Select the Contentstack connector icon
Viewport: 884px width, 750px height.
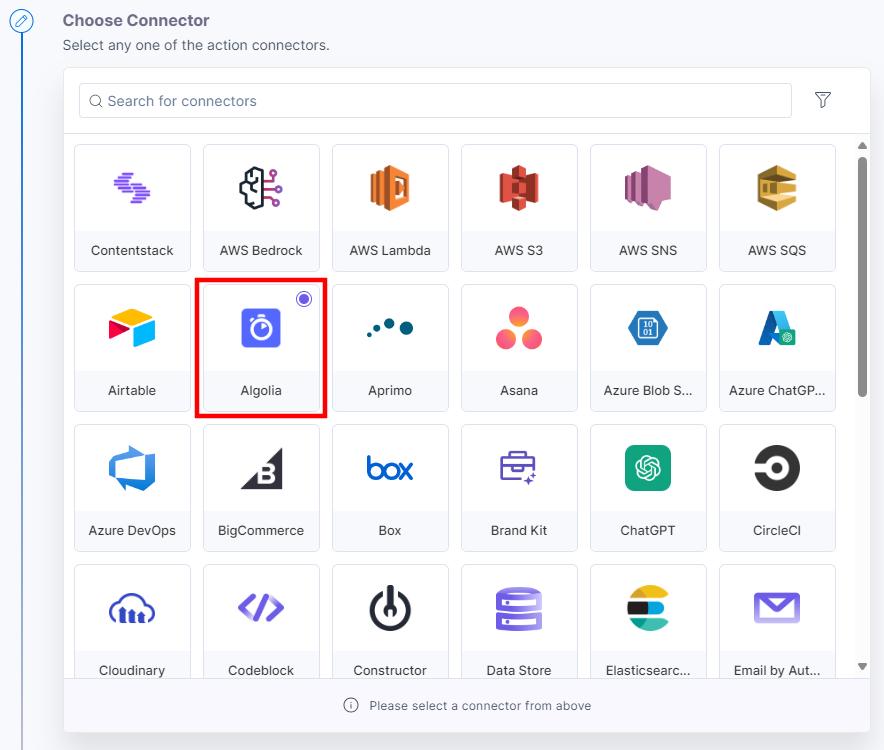[132, 188]
